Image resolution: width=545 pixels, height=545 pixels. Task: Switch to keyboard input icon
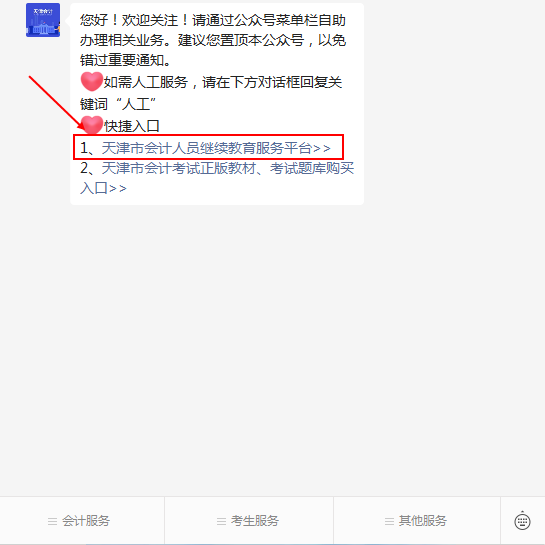click(522, 521)
